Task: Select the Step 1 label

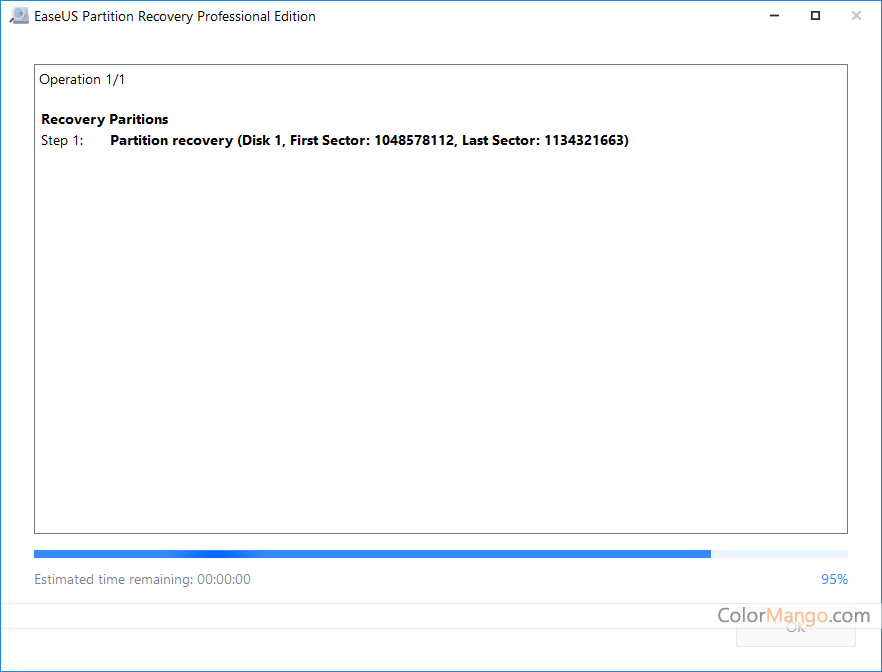Action: tap(61, 141)
